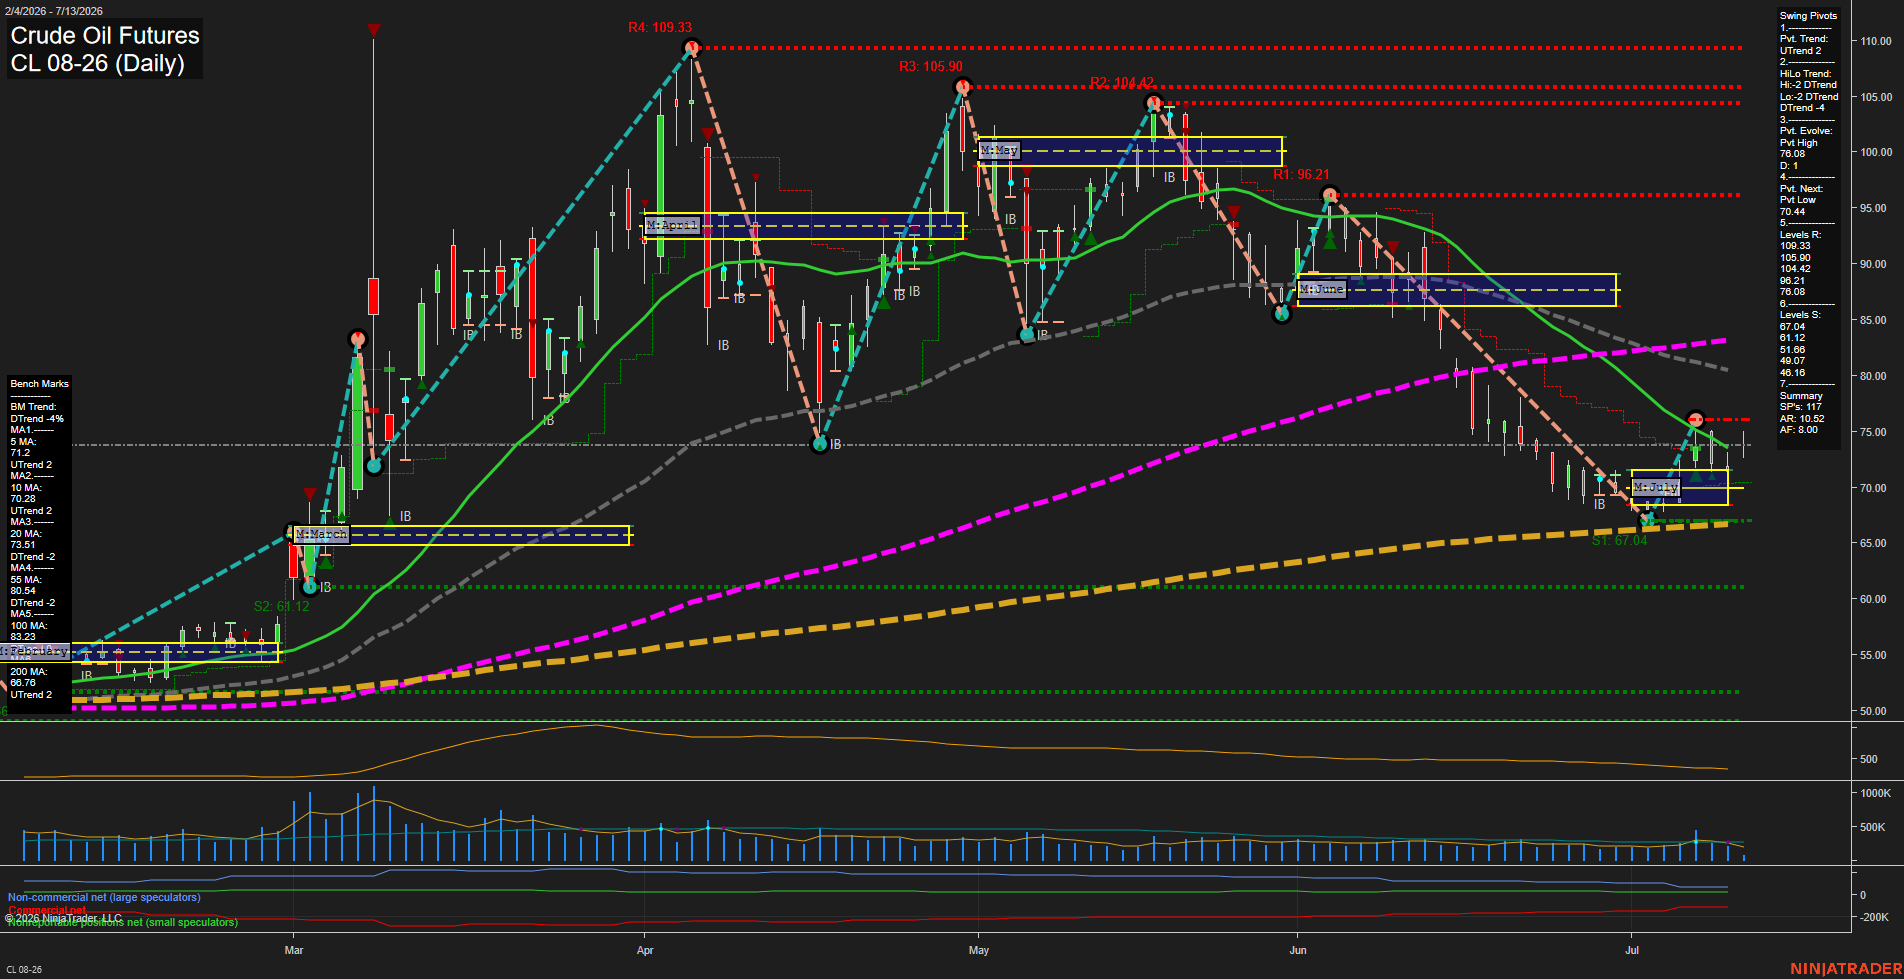Select the most recent pivot high marker near 76

[1695, 418]
